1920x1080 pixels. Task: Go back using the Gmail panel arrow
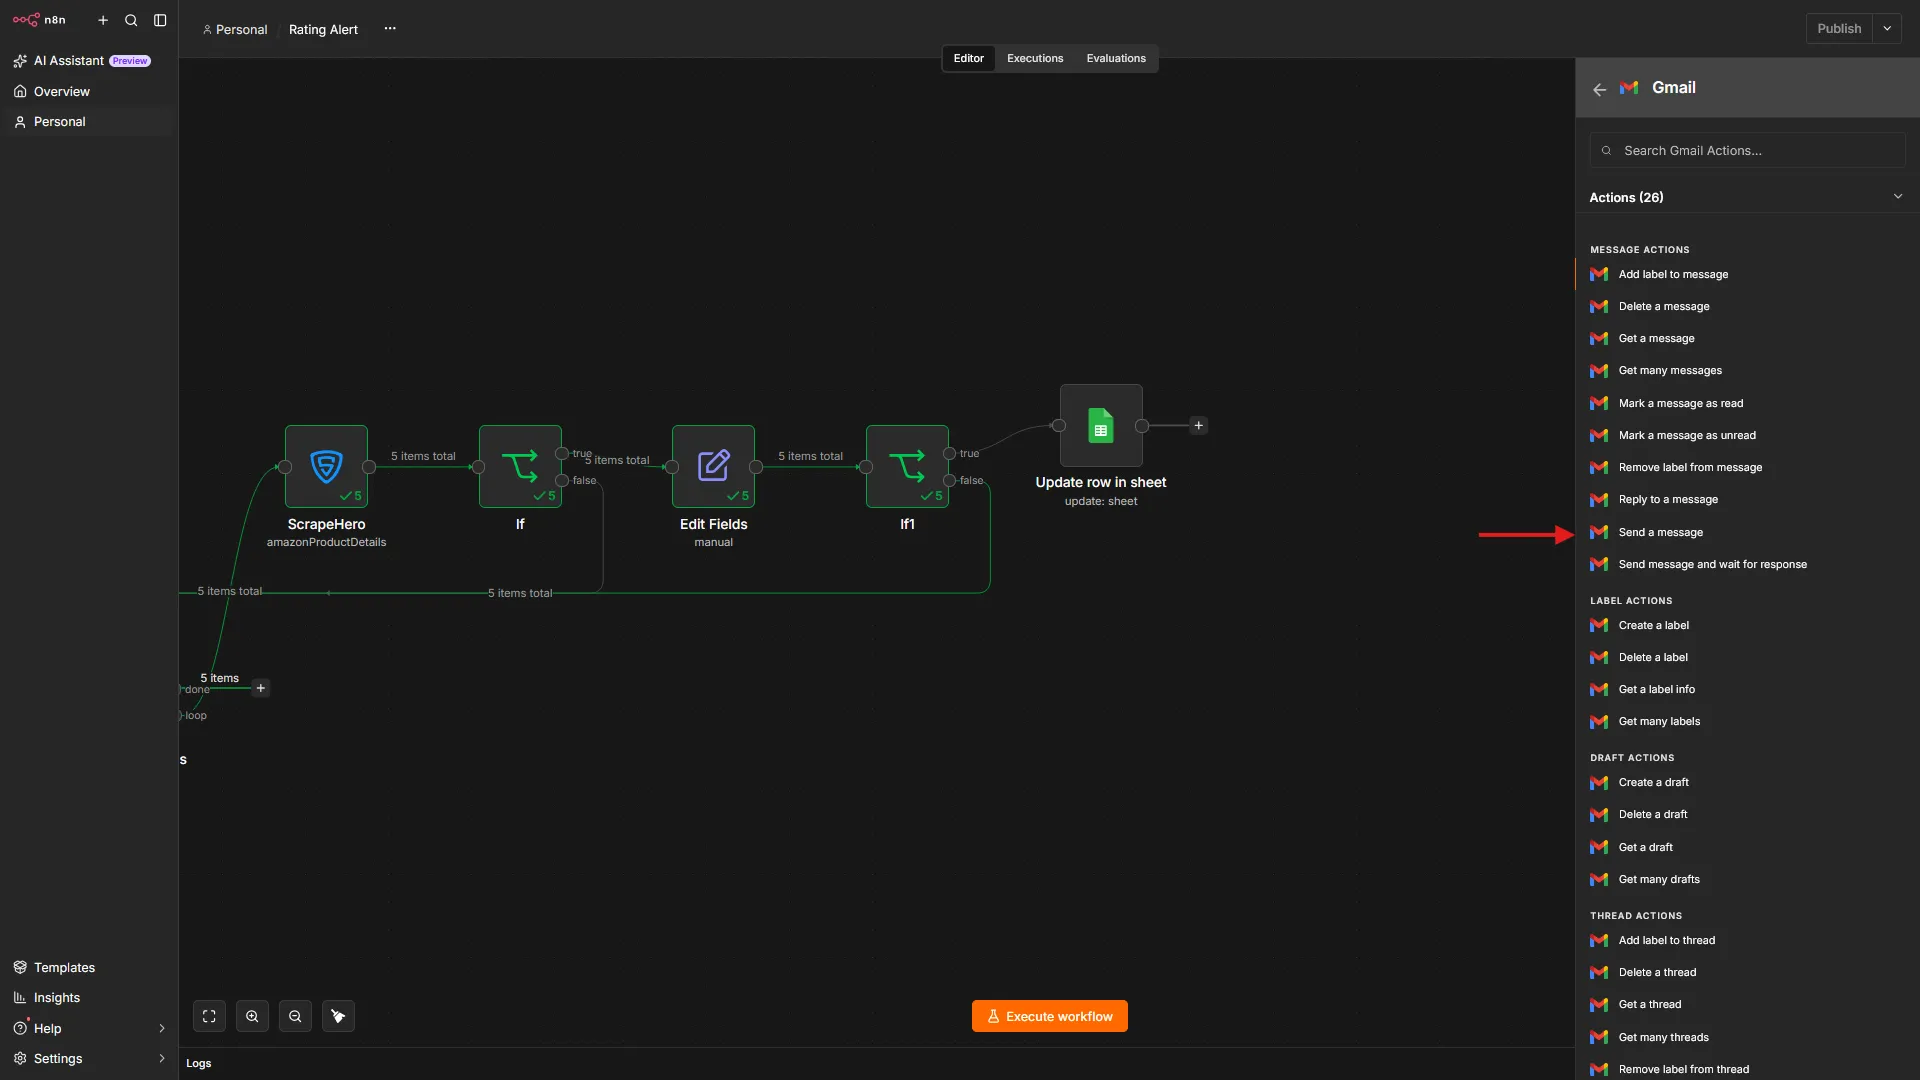coord(1599,89)
